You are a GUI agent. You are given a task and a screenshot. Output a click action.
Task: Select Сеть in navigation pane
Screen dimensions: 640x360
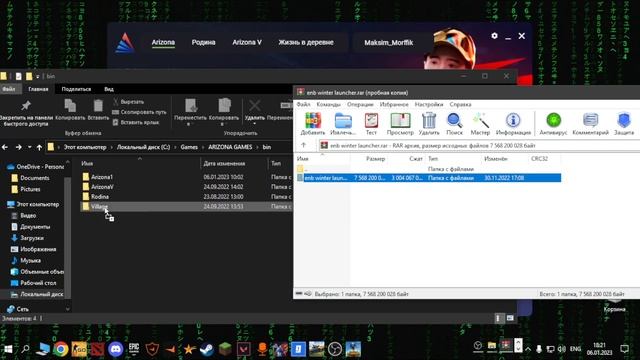(22, 309)
